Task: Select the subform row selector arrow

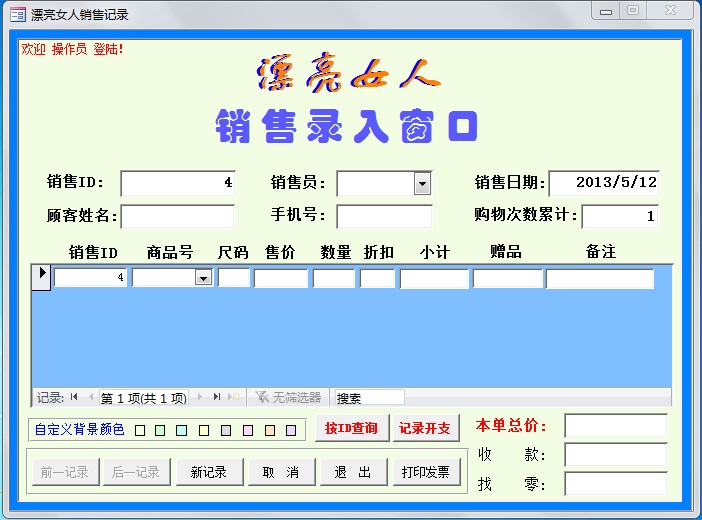Action: (x=42, y=277)
